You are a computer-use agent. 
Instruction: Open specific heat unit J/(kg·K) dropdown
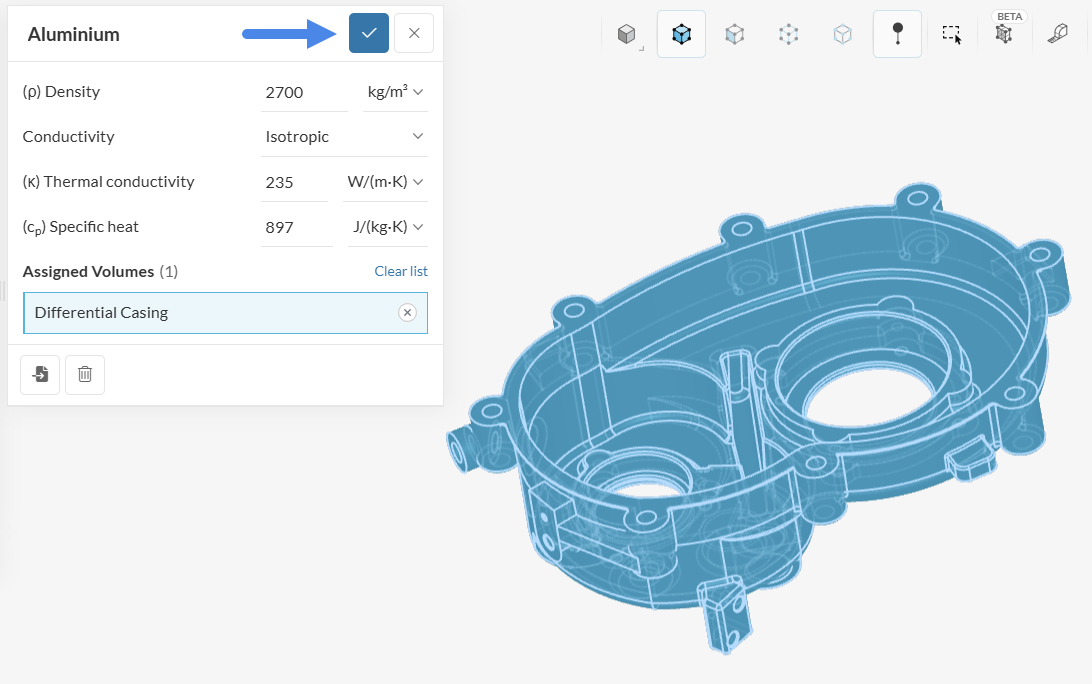pyautogui.click(x=387, y=227)
